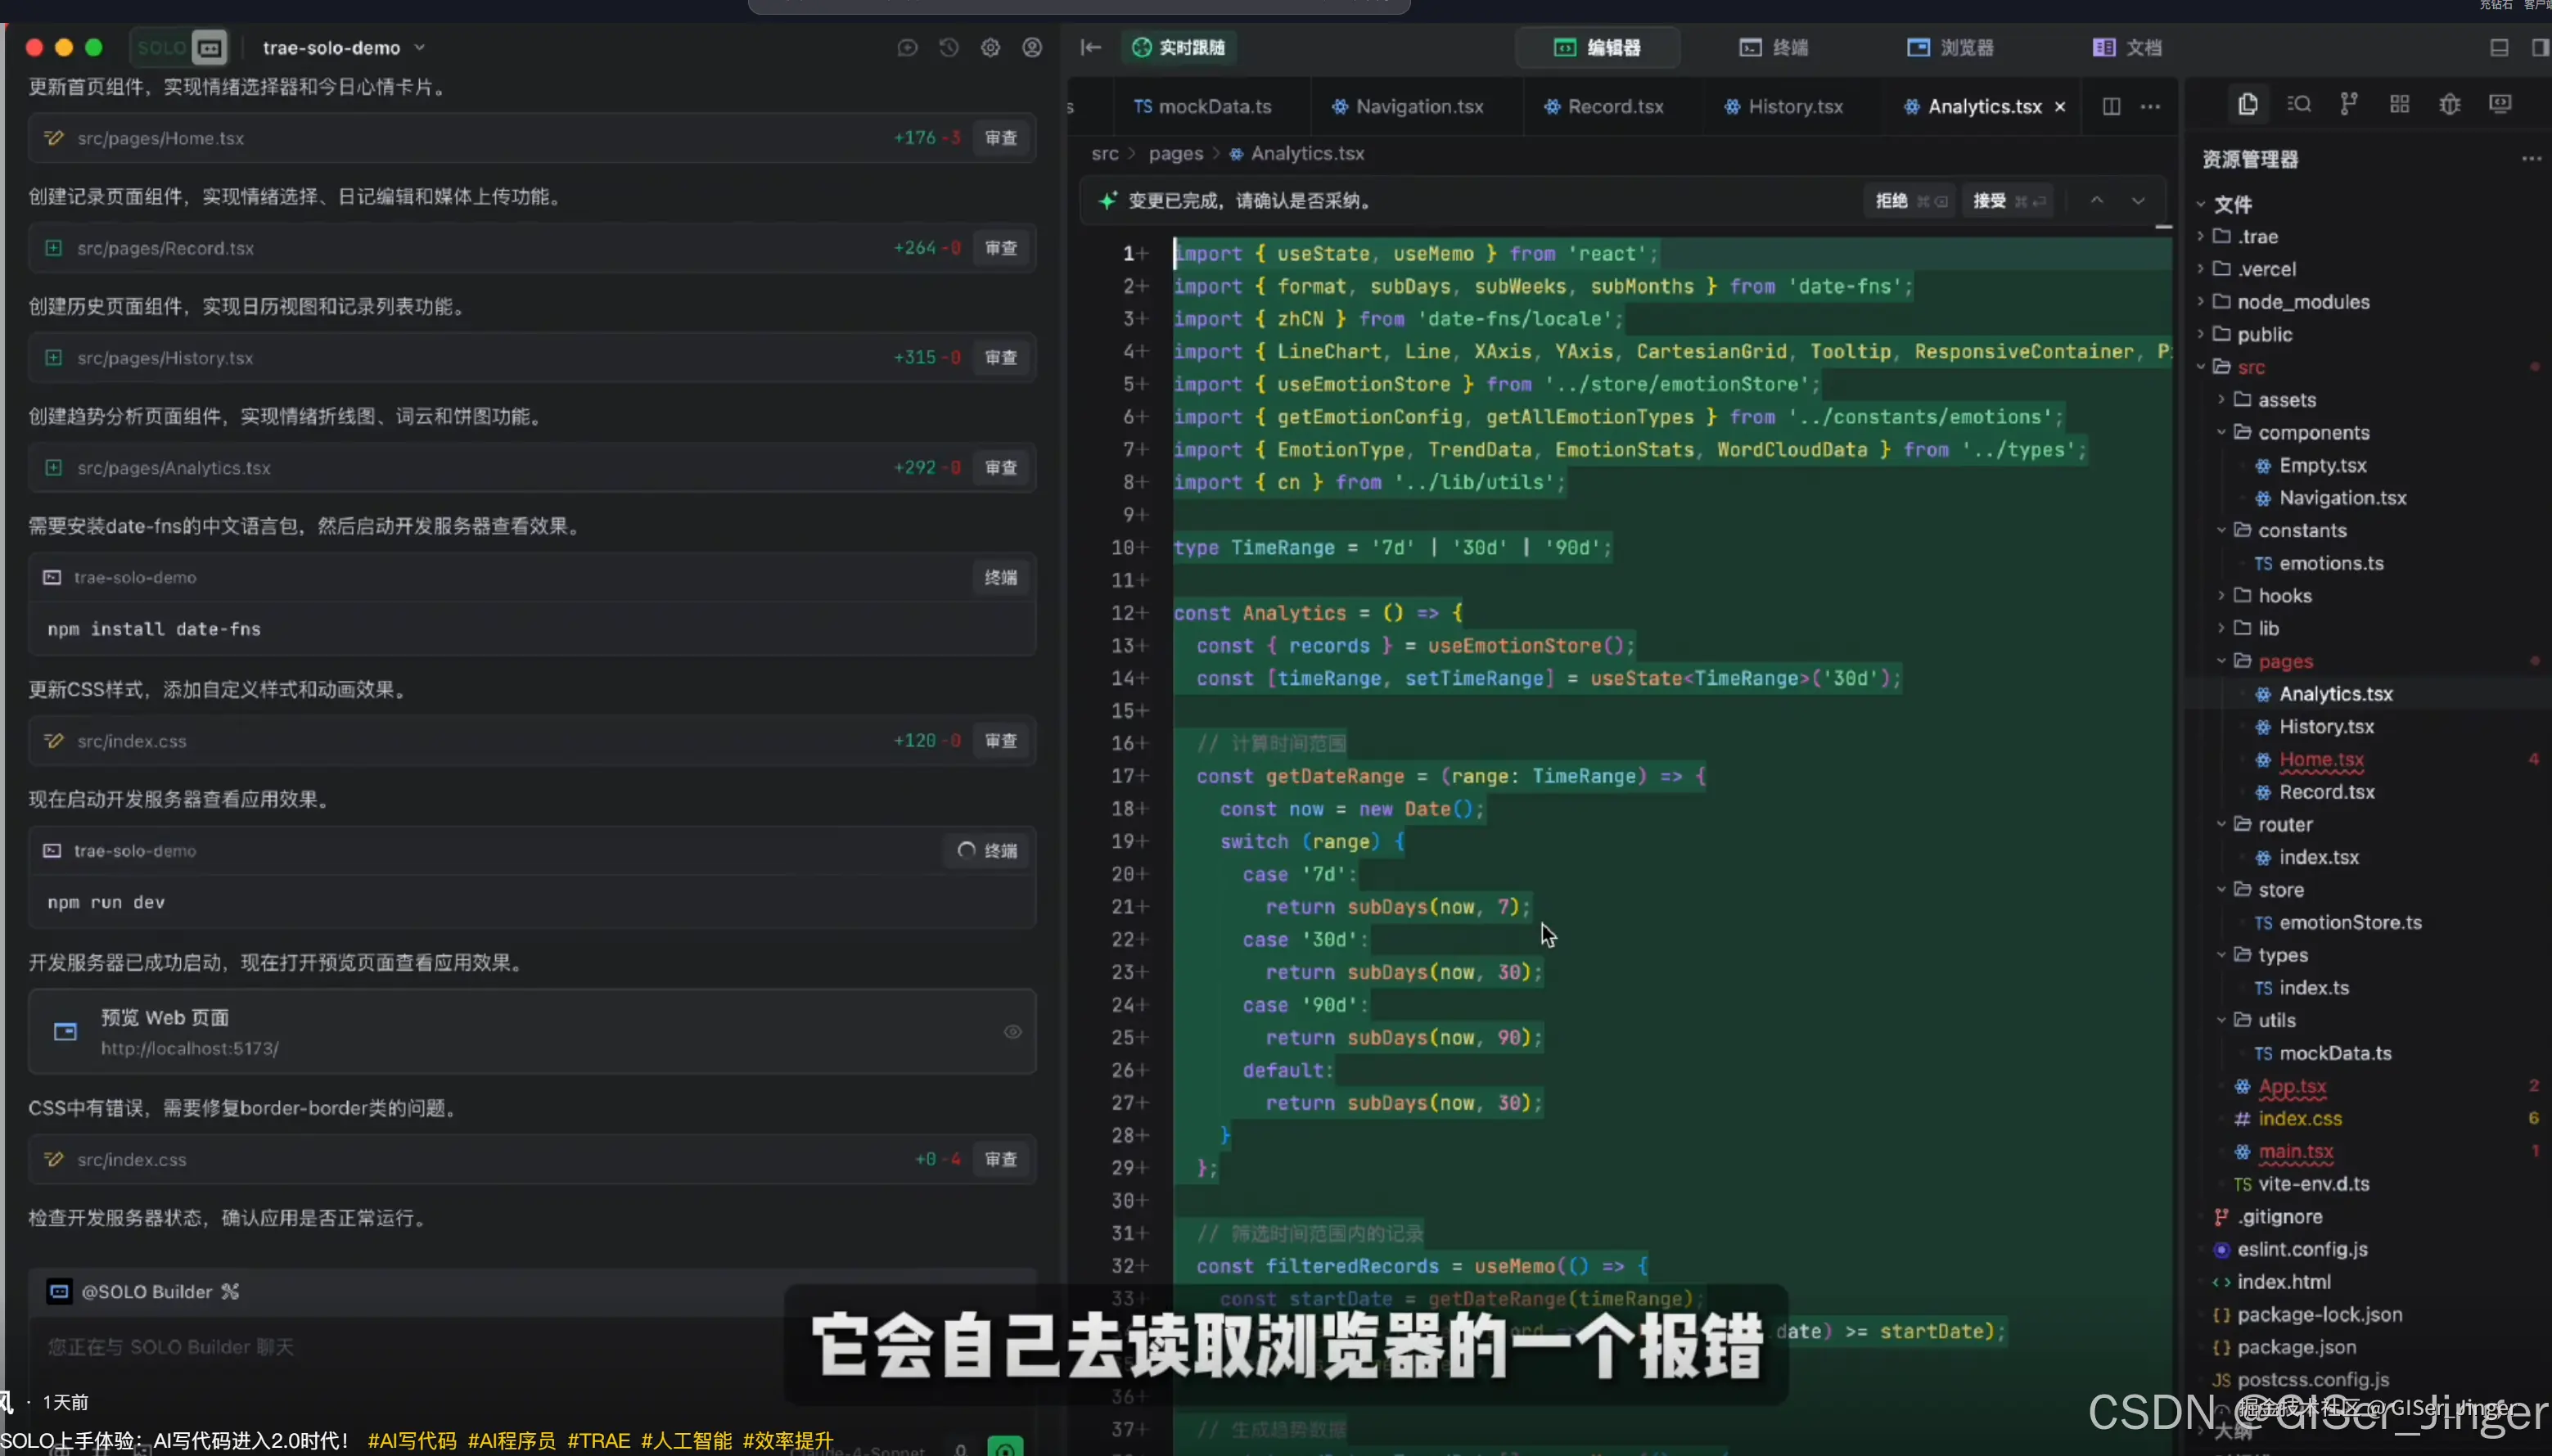This screenshot has width=2552, height=1456.
Task: Click 审查 button for src/pages/Home.tsx
Action: pos(1001,138)
